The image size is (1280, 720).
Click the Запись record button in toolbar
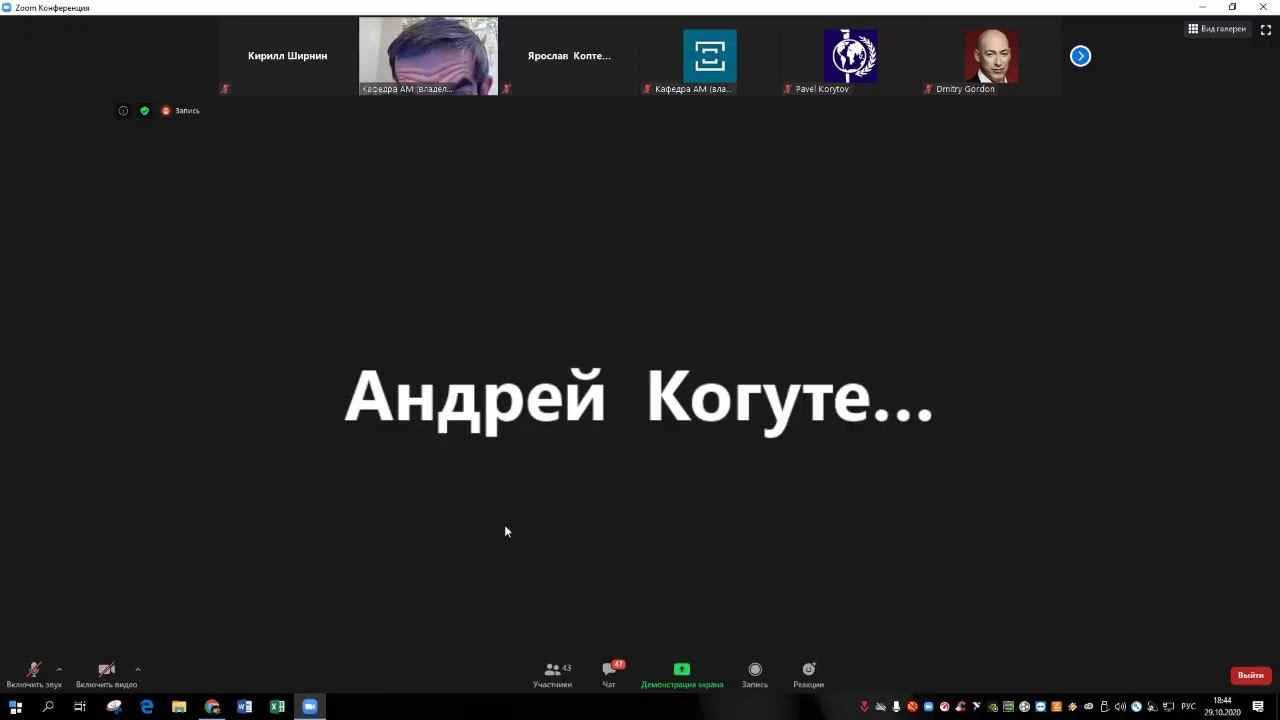coord(755,675)
